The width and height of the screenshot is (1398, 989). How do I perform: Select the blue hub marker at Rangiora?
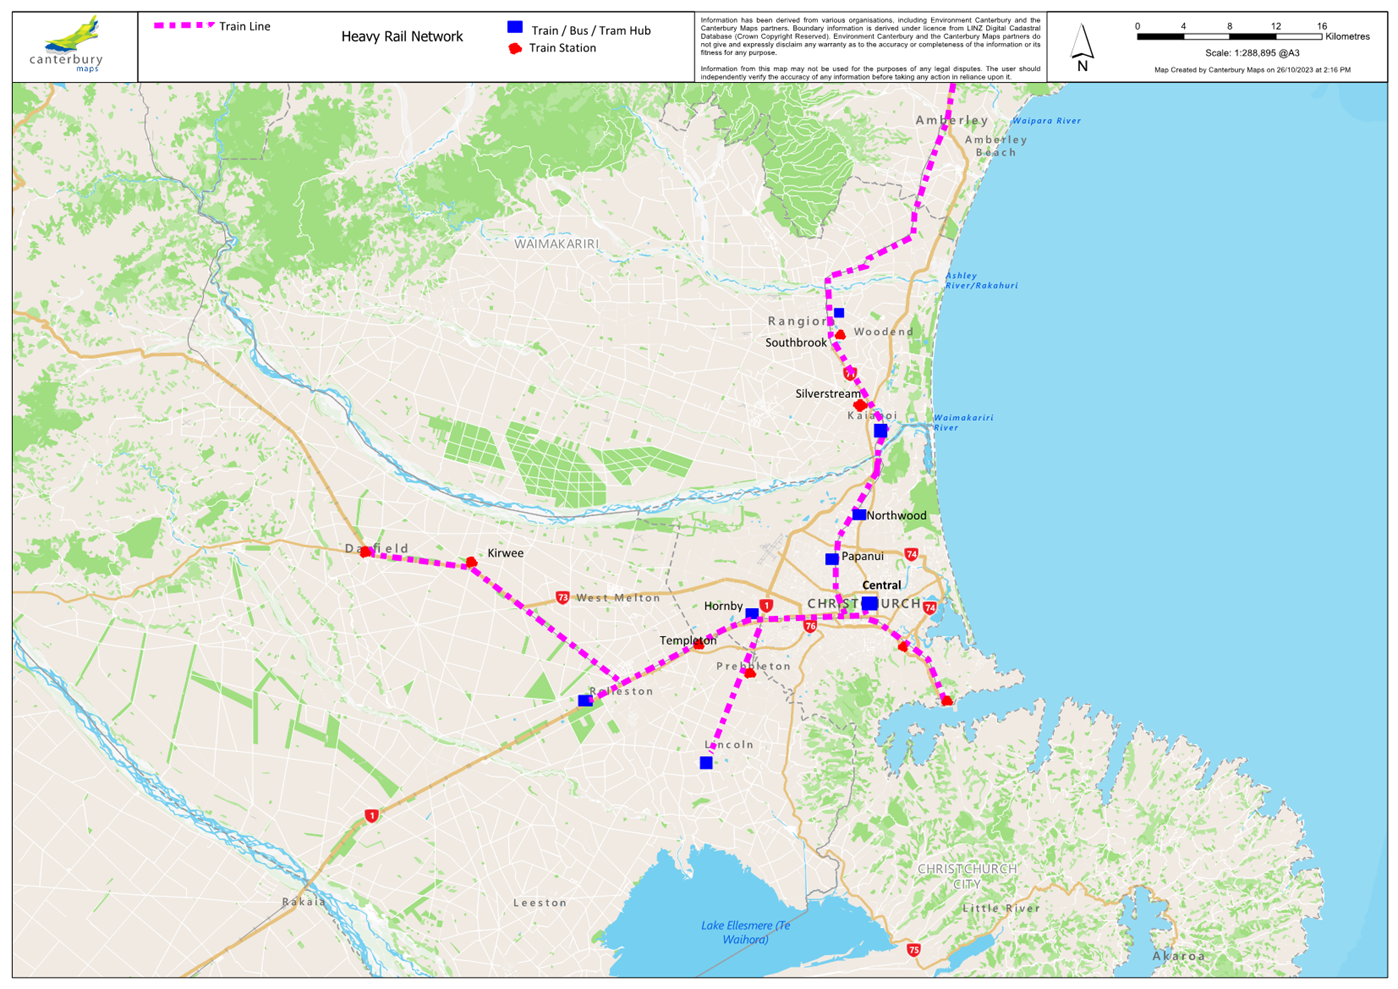point(839,313)
